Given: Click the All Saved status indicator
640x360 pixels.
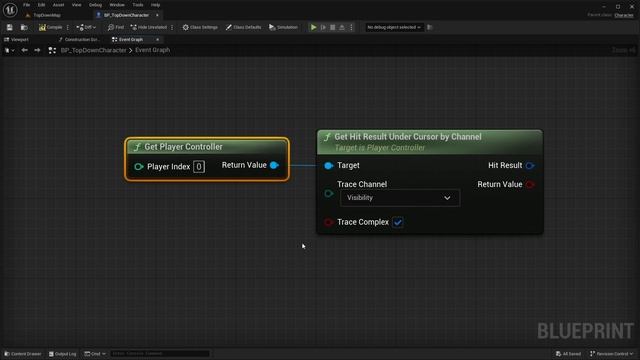Looking at the screenshot, I should coord(568,354).
